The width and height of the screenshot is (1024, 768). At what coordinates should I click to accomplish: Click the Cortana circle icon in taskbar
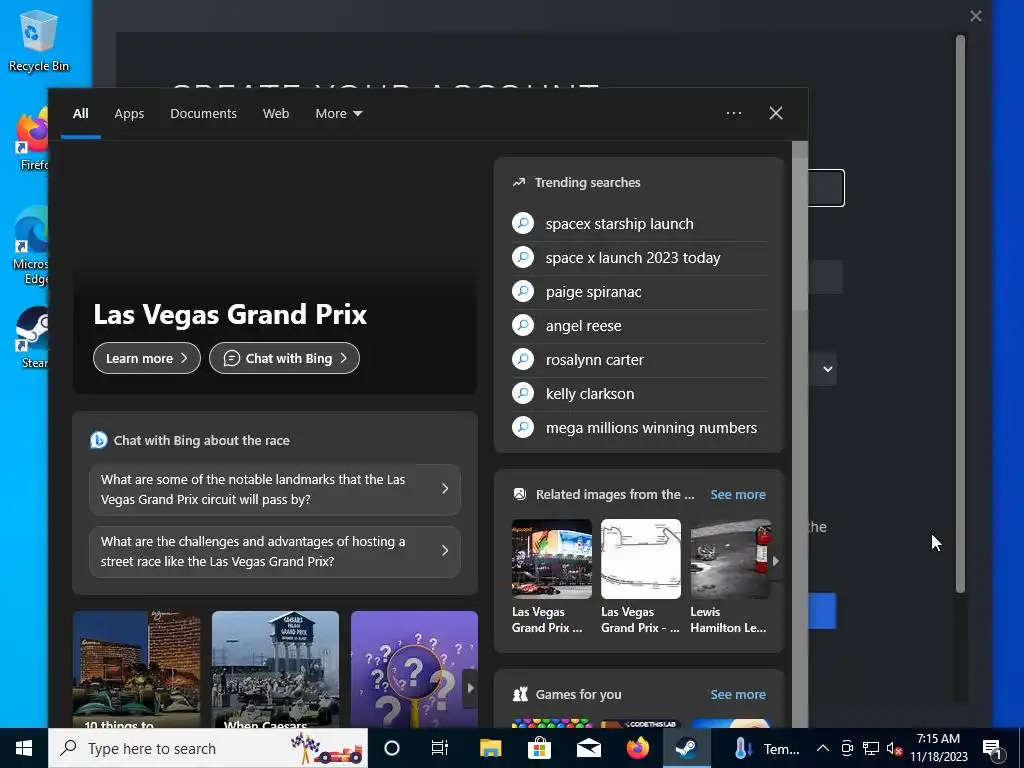point(392,748)
